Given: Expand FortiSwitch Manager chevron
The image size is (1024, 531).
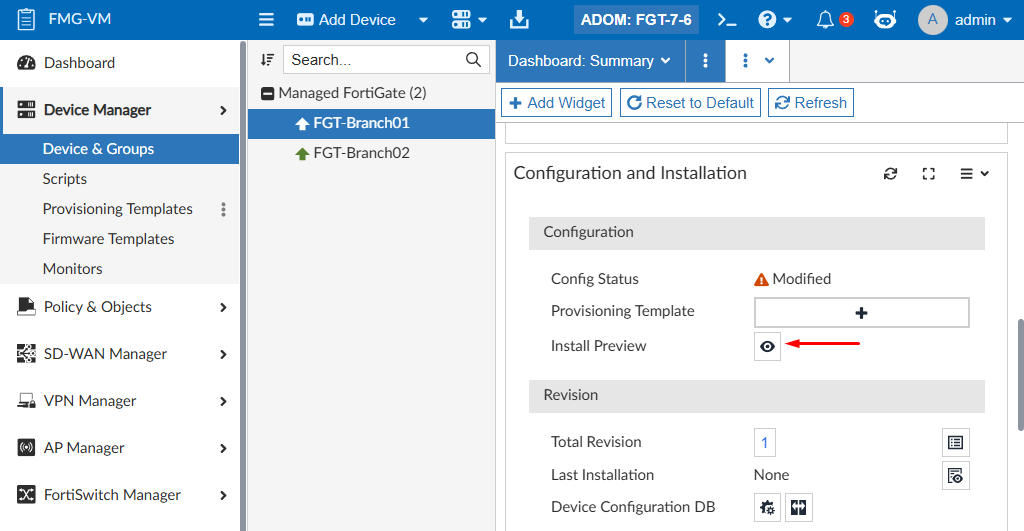Looking at the screenshot, I should pyautogui.click(x=223, y=496).
